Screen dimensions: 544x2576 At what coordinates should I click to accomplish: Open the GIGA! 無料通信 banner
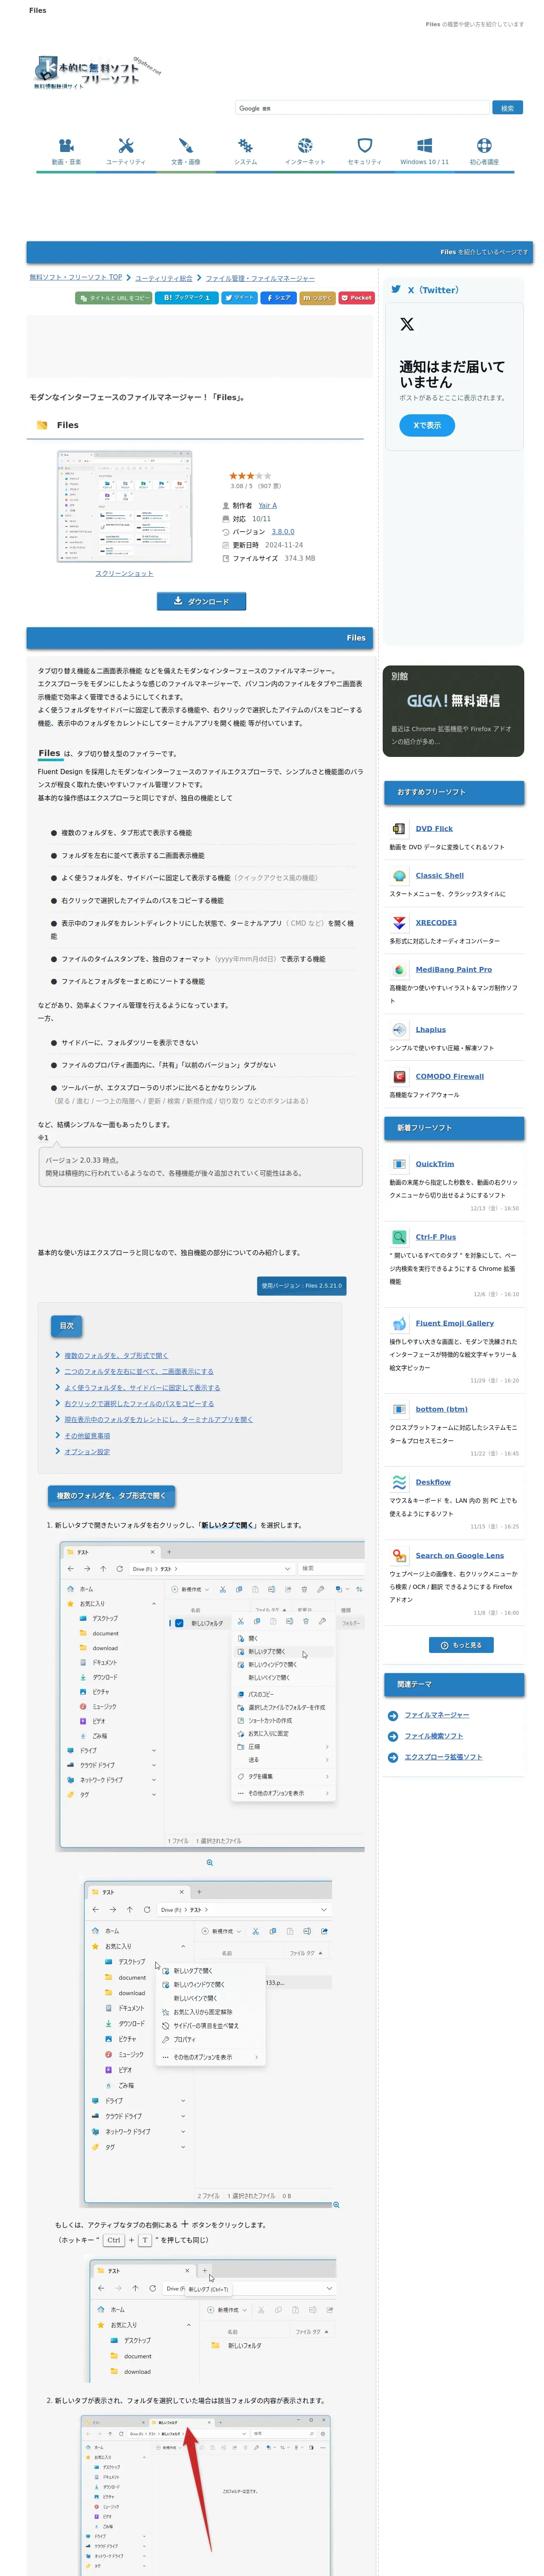click(453, 711)
